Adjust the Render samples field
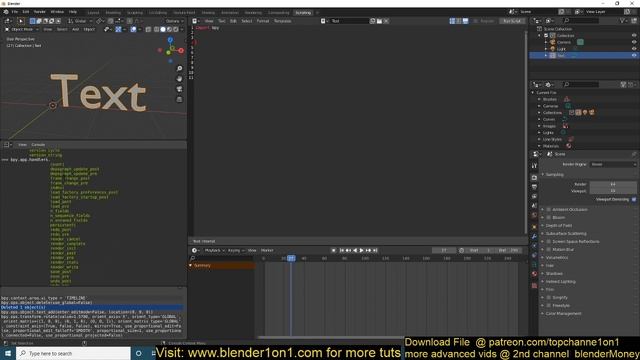The image size is (640, 360). [613, 184]
